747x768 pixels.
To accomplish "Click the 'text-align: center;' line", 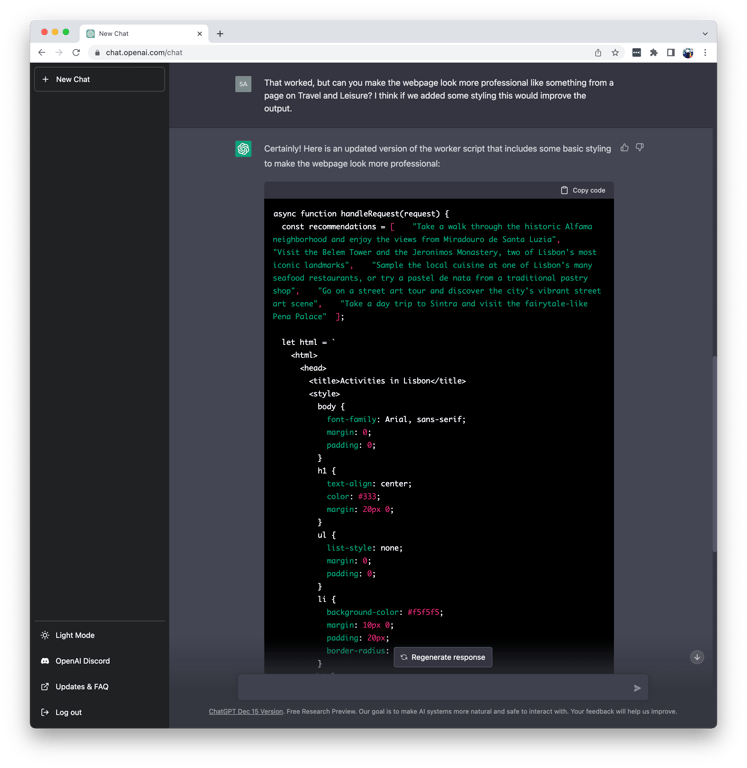I will pyautogui.click(x=369, y=483).
